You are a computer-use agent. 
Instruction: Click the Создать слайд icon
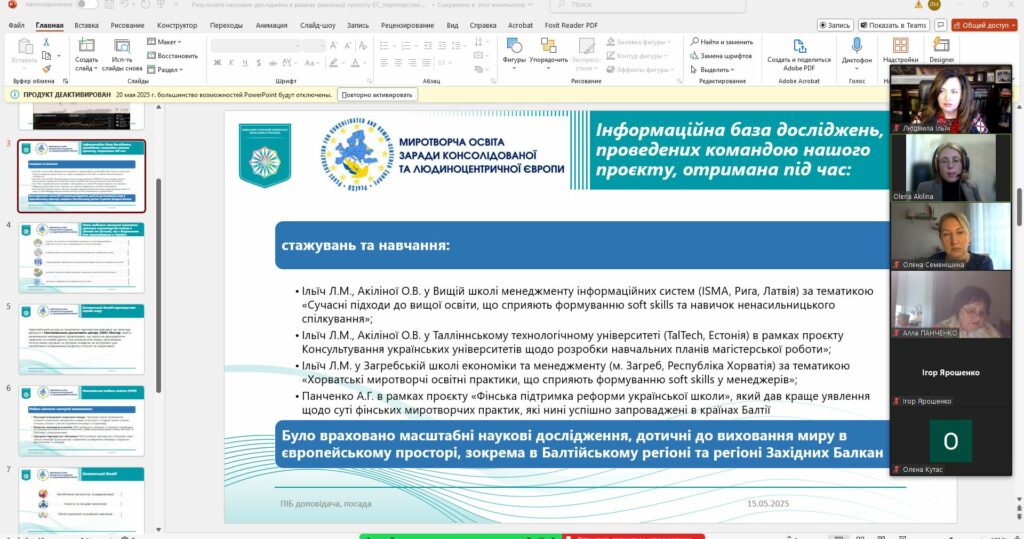86,46
